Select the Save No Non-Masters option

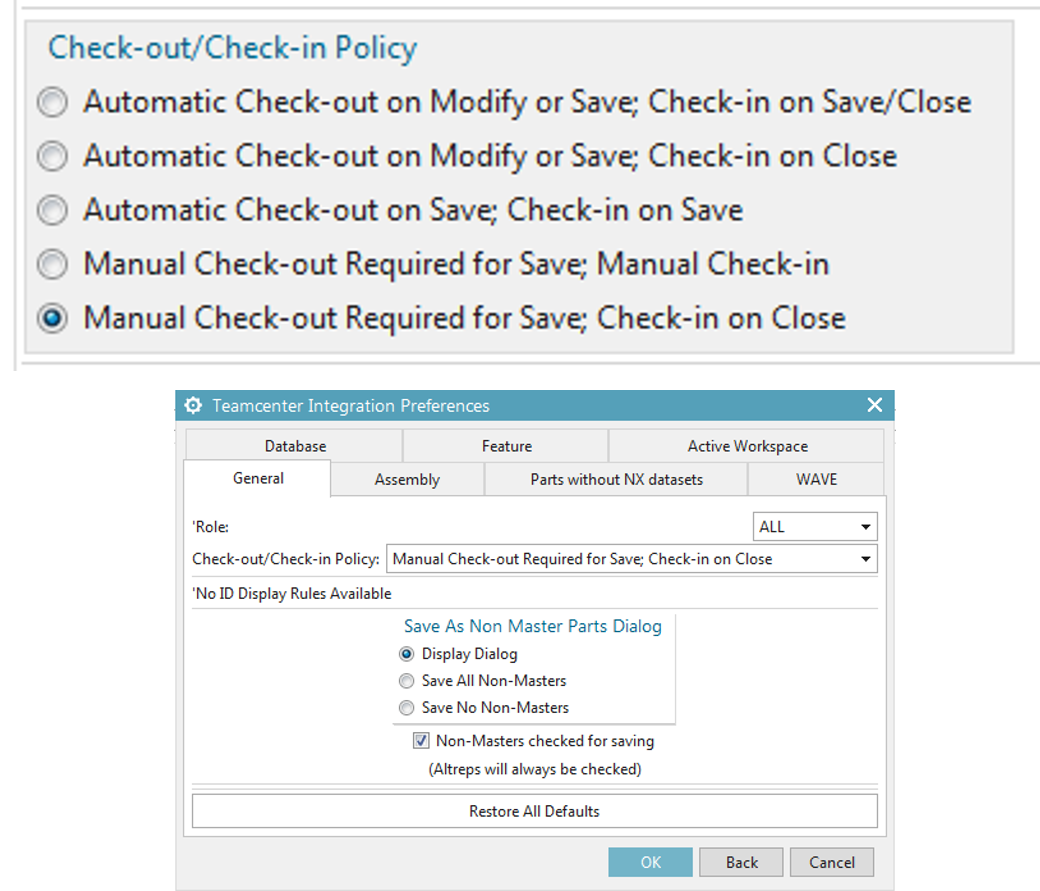tap(407, 707)
